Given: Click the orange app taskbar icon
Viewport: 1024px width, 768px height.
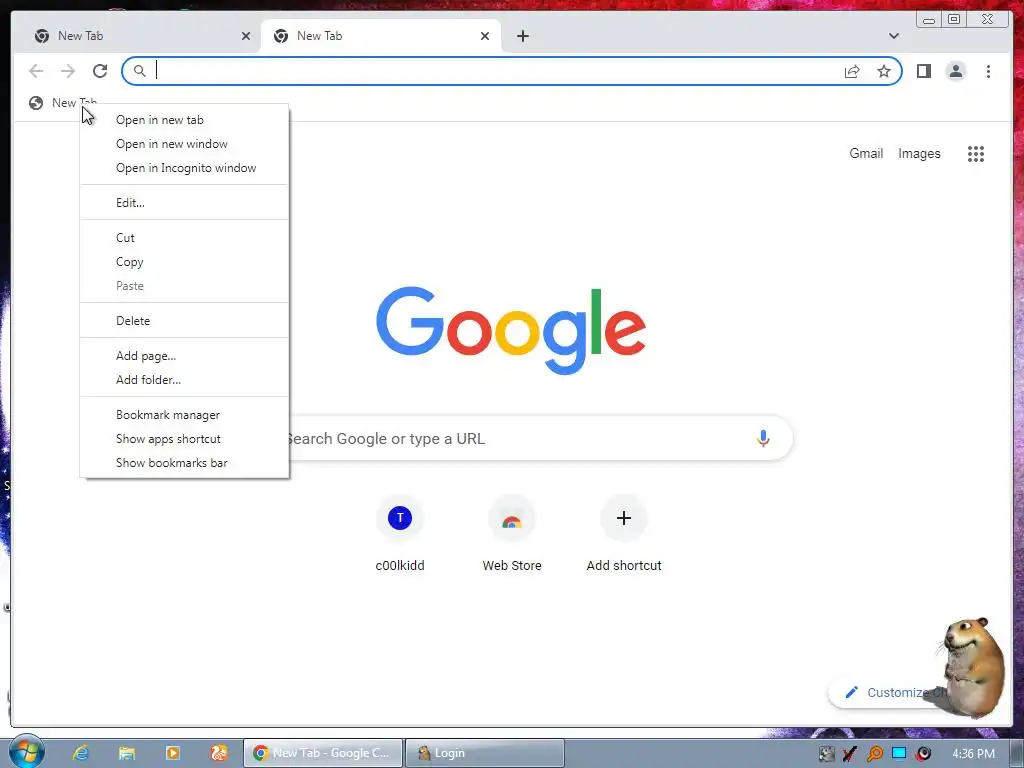Looking at the screenshot, I should point(219,753).
